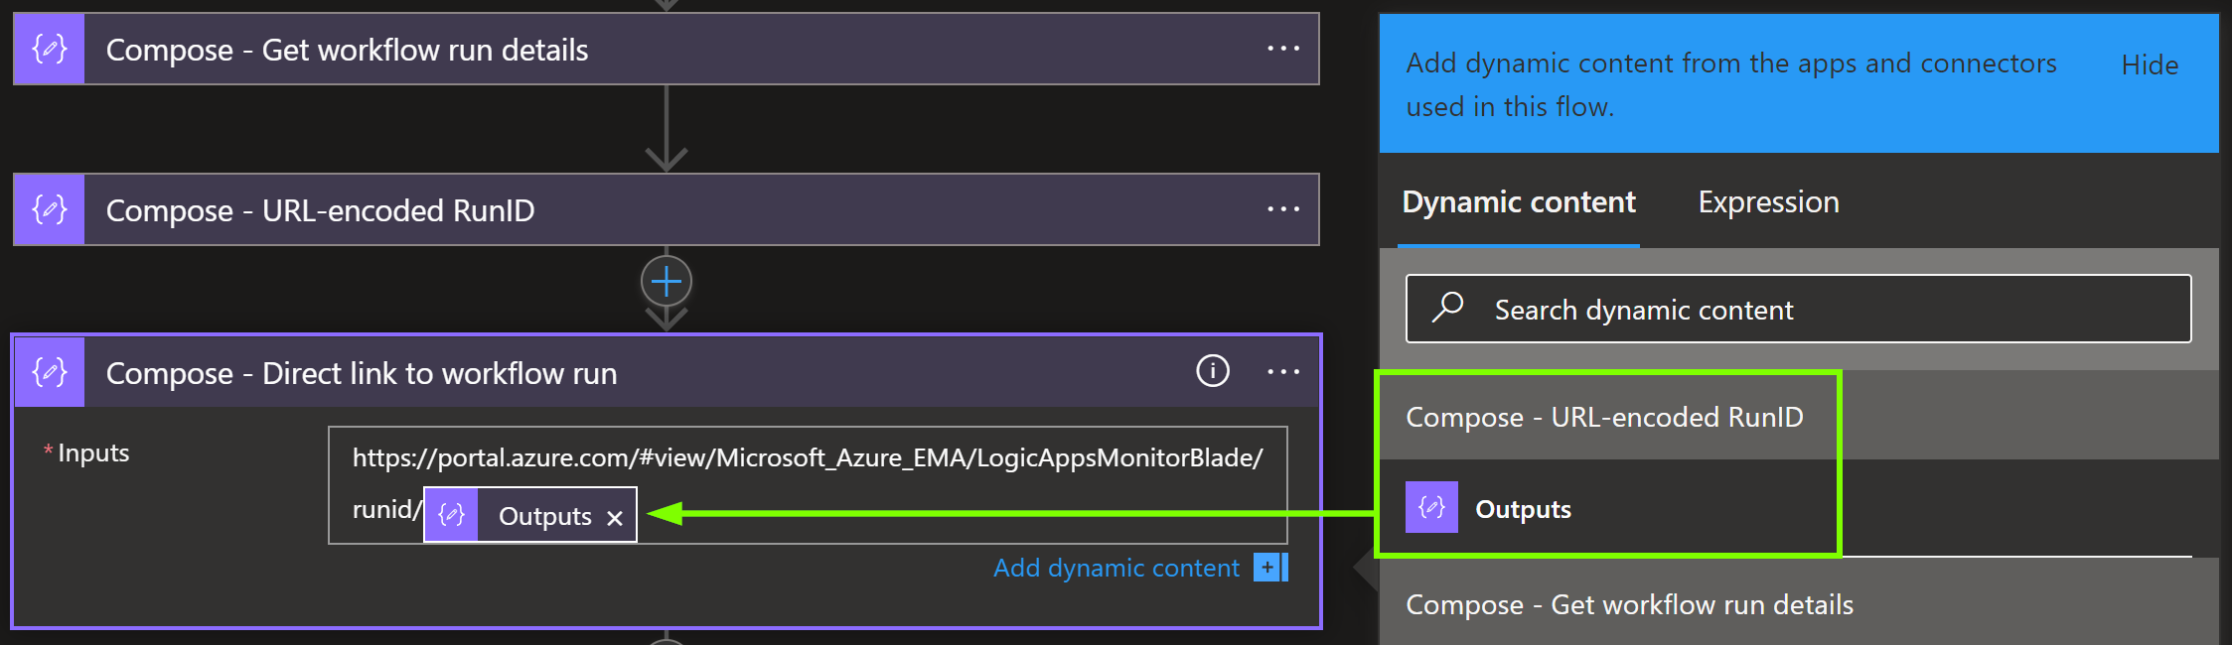Click the blue plus icon beside Add dynamic content
This screenshot has width=2232, height=645.
[1270, 568]
